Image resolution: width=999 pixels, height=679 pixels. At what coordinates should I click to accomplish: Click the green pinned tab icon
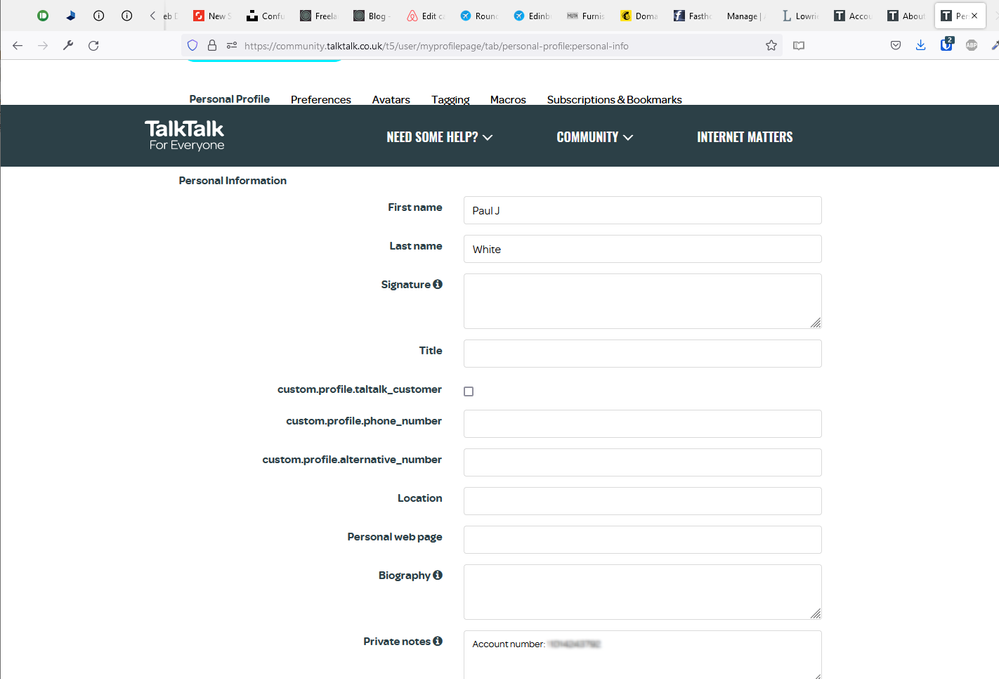(43, 15)
